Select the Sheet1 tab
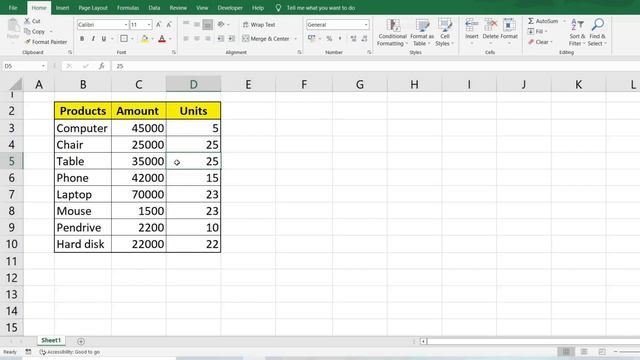The width and height of the screenshot is (640, 360). tap(51, 340)
